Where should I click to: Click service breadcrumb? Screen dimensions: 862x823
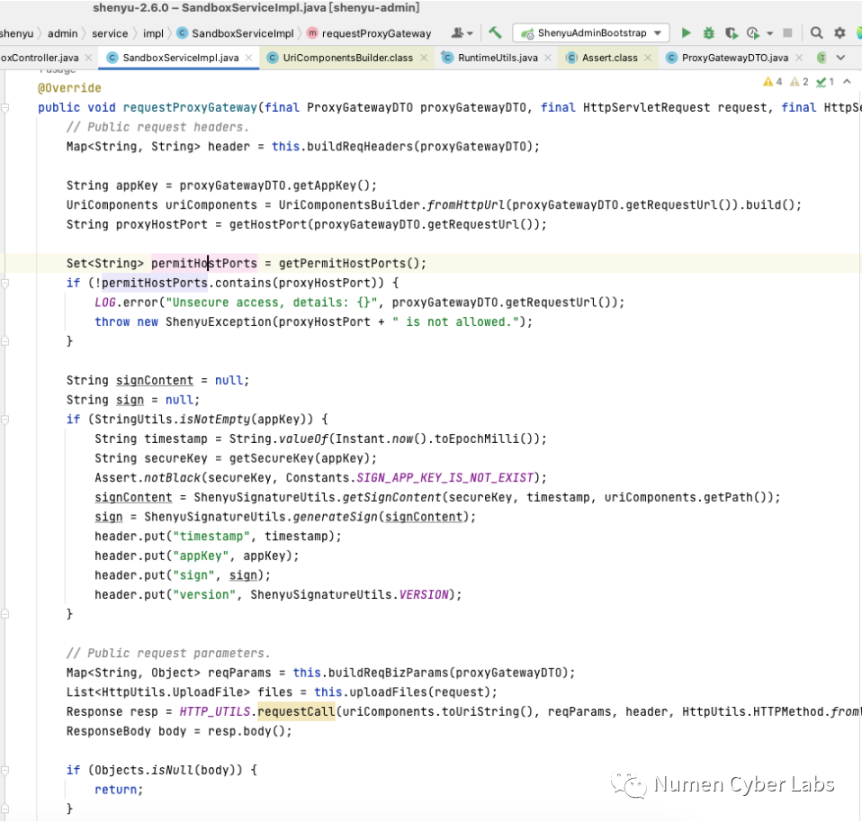(110, 34)
